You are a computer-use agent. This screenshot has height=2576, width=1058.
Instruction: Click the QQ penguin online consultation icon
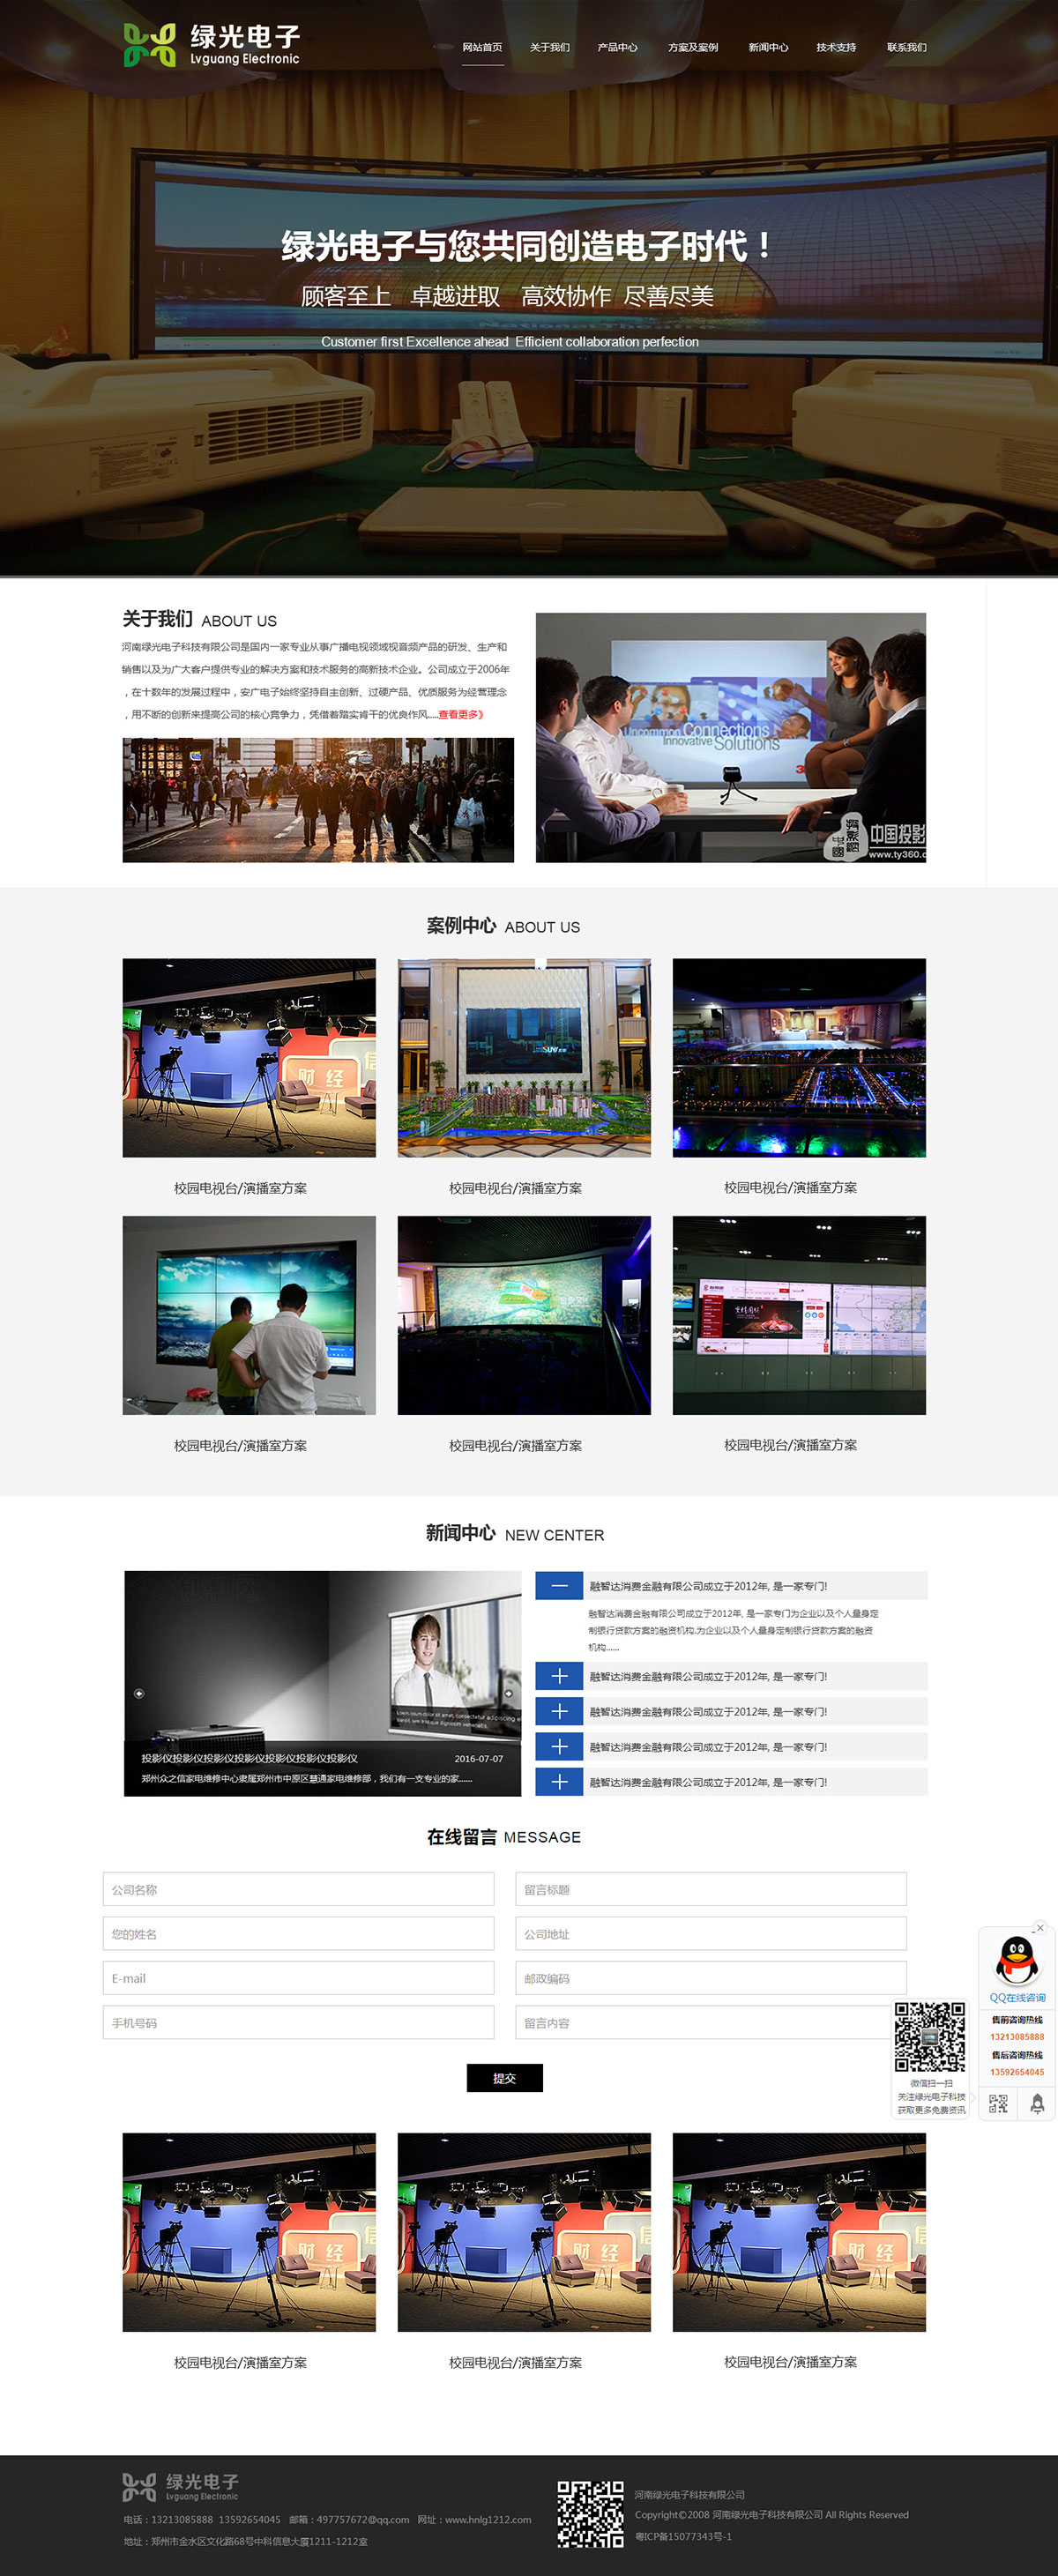pyautogui.click(x=1016, y=1960)
